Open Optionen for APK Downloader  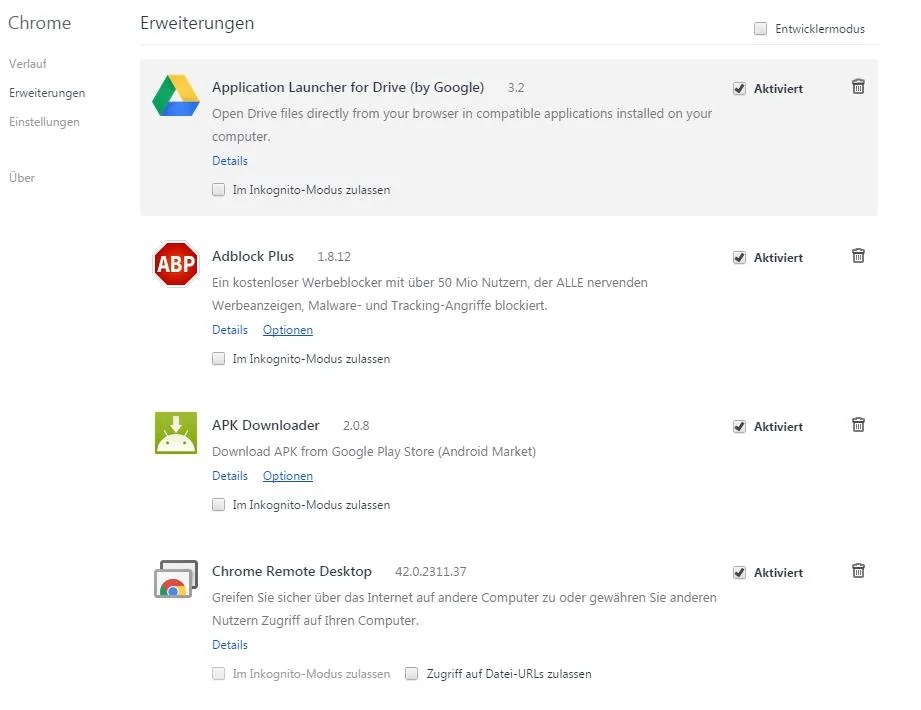click(288, 476)
